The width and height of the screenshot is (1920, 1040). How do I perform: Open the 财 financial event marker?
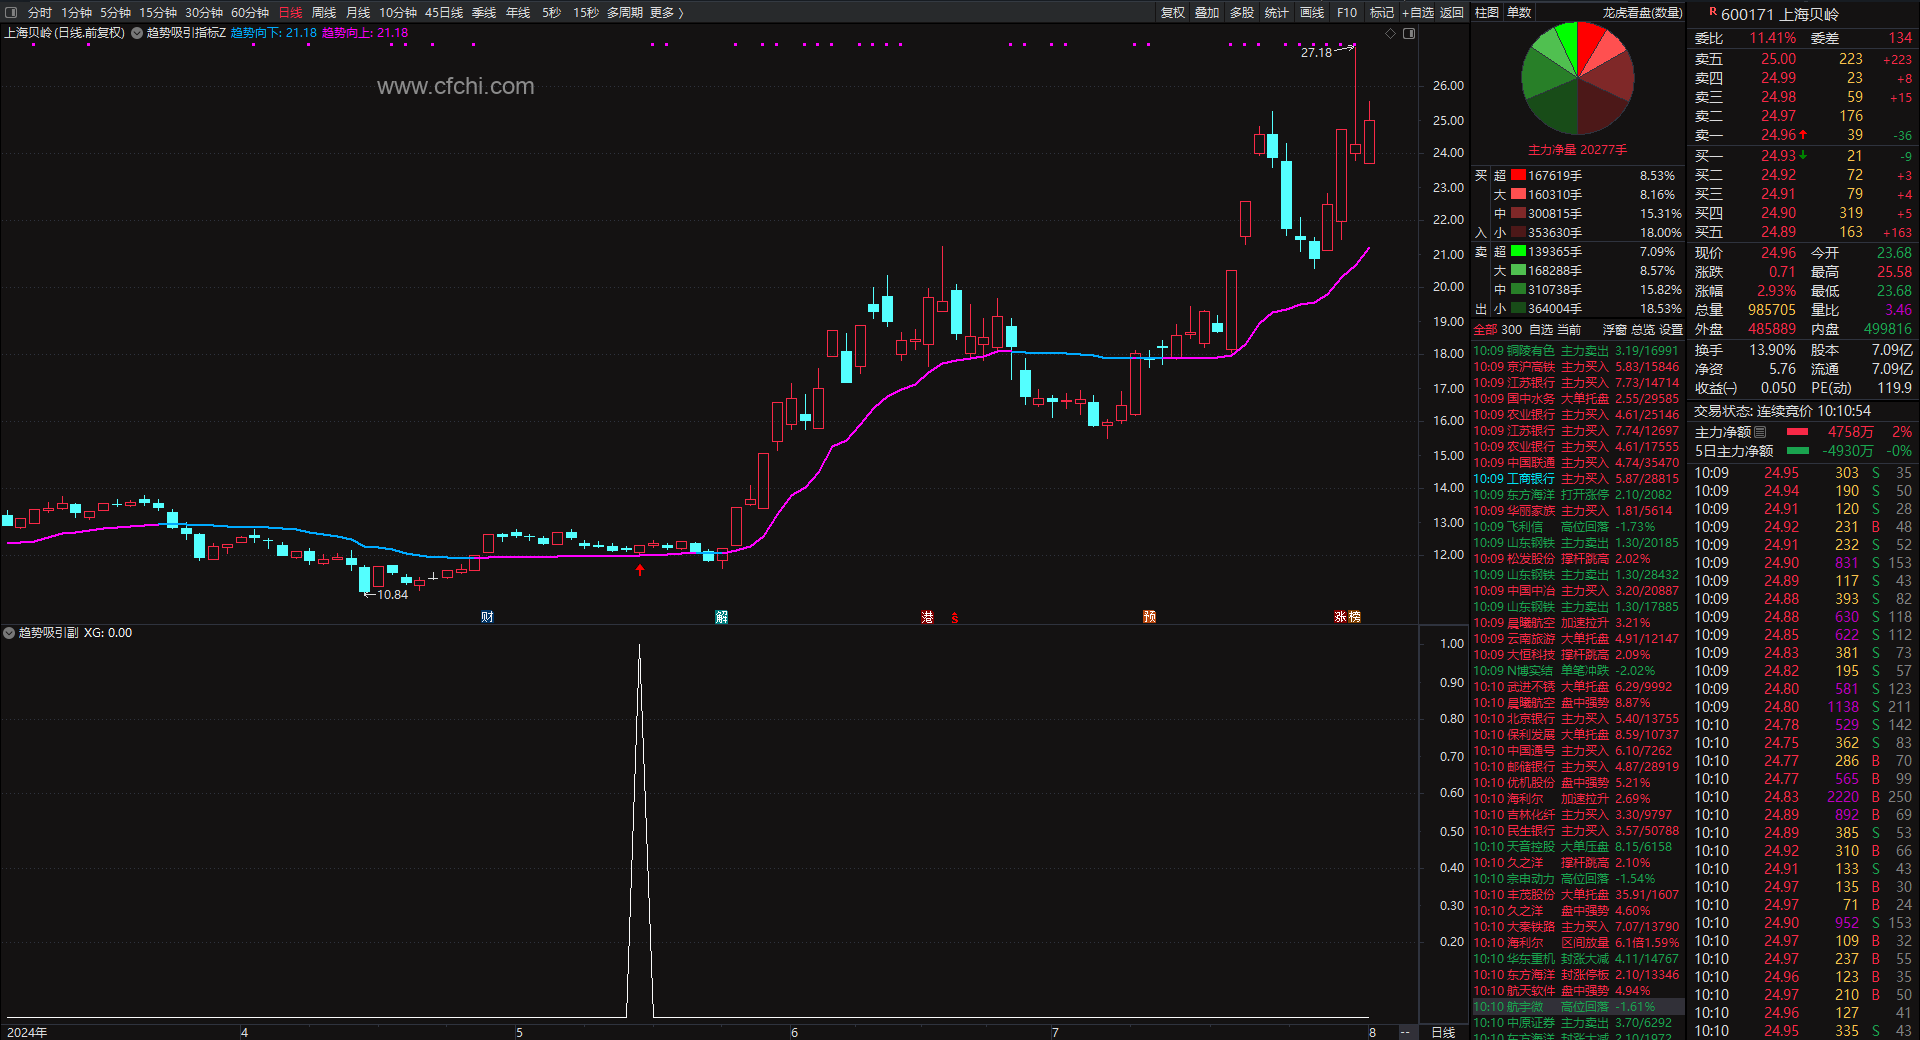(x=487, y=617)
